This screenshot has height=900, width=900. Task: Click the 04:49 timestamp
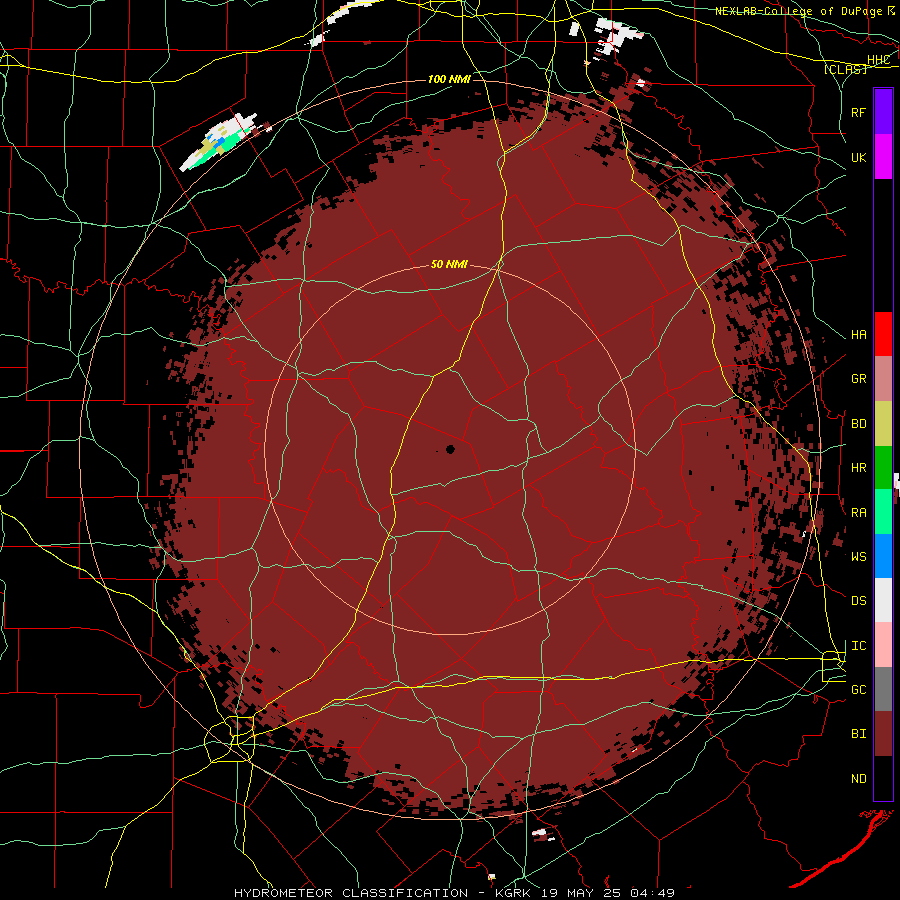coord(651,893)
